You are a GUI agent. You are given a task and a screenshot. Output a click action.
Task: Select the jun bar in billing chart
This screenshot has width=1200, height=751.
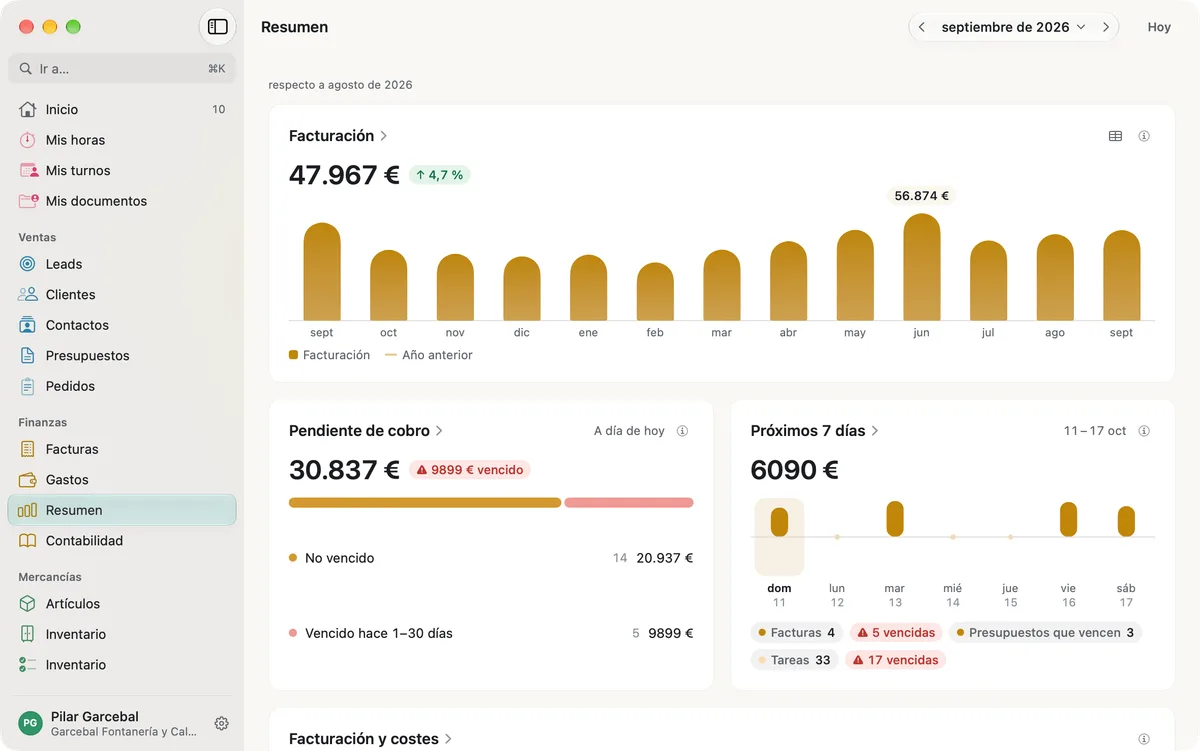click(922, 267)
